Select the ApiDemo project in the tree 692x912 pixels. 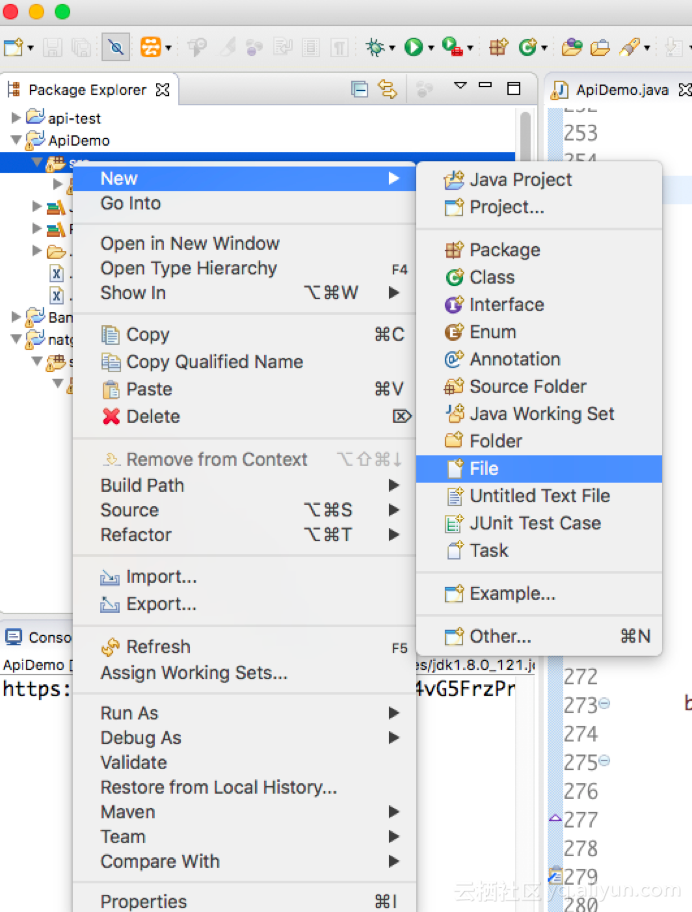tap(79, 140)
